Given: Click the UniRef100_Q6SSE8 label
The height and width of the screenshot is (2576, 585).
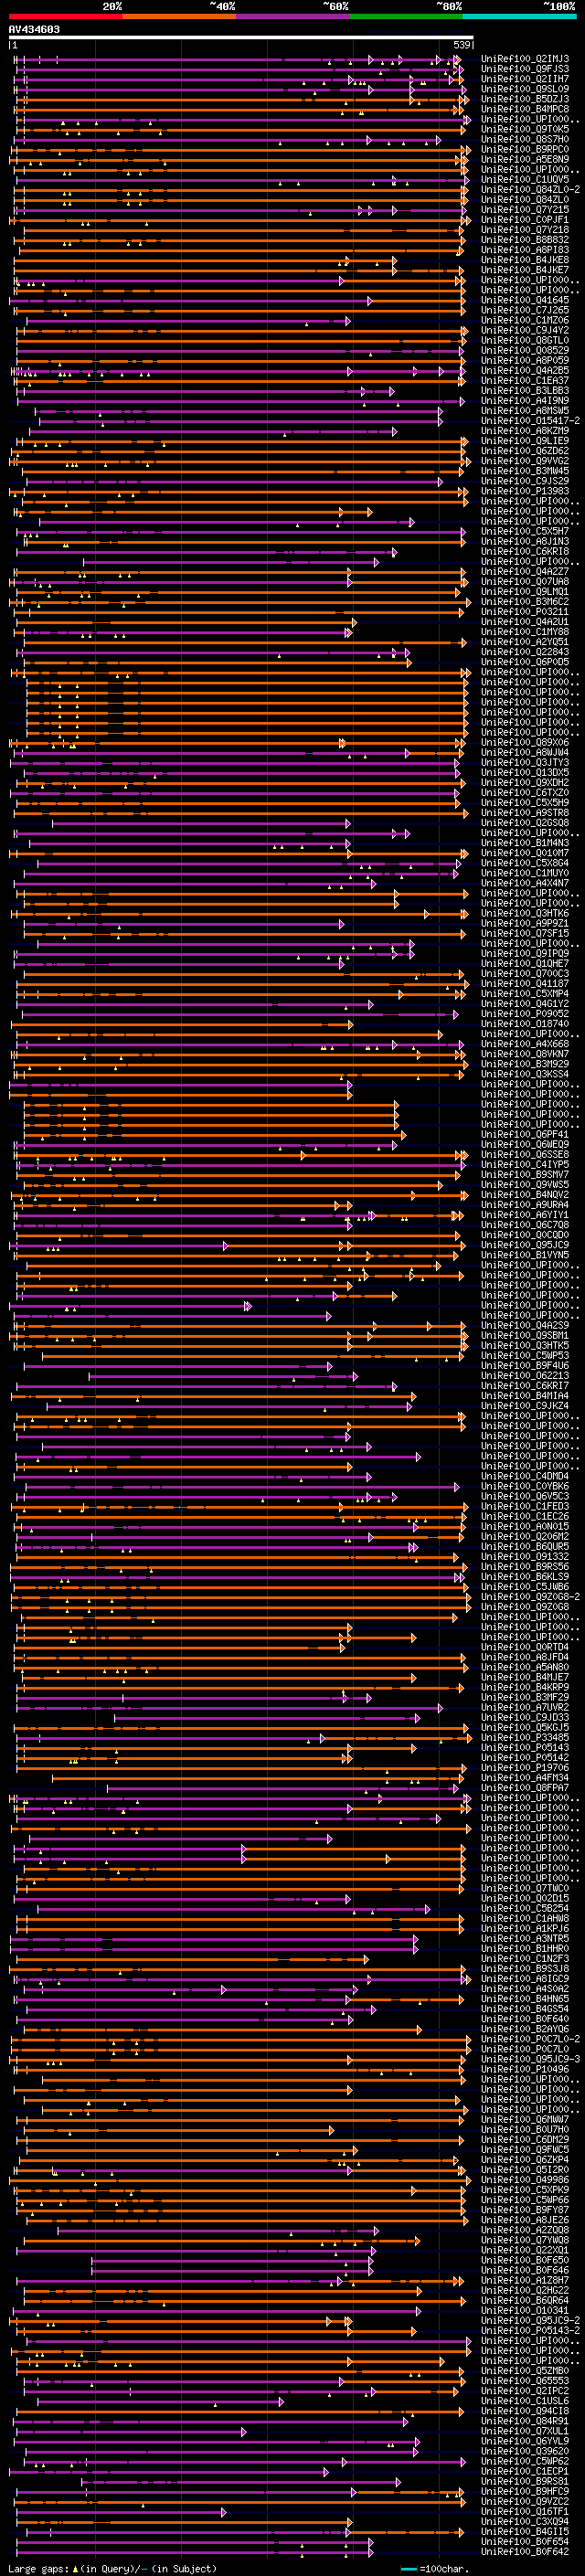Looking at the screenshot, I should point(525,1154).
